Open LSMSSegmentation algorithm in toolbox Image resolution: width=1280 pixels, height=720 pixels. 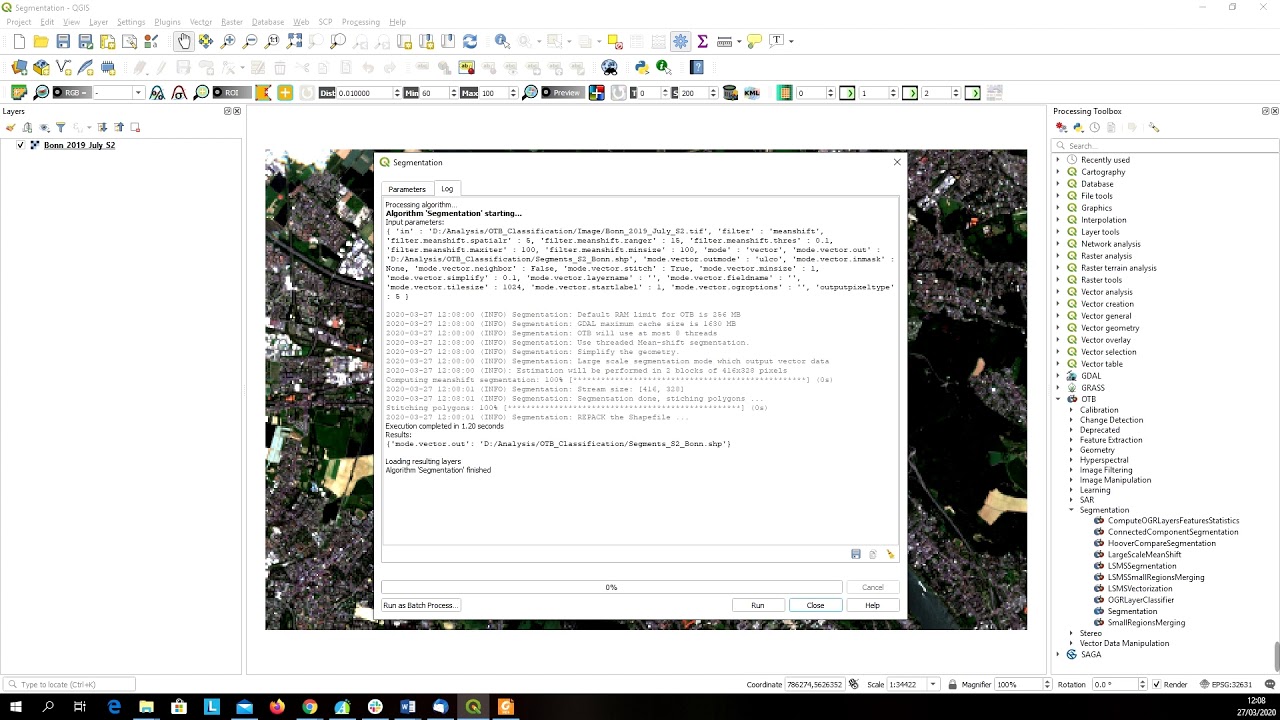pyautogui.click(x=1141, y=566)
